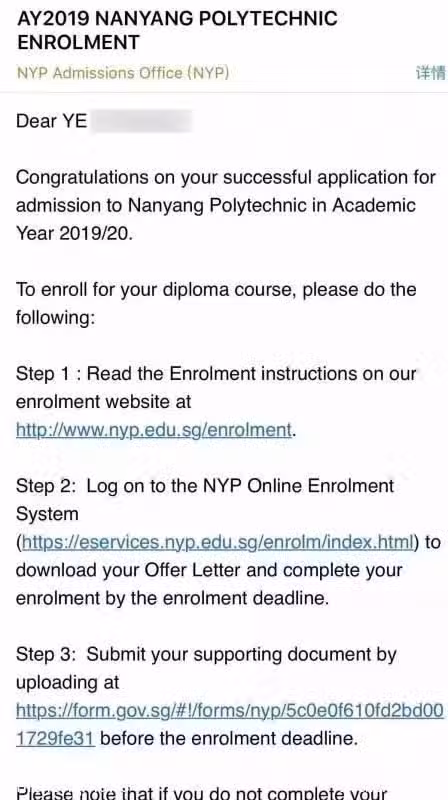Click the download your Offer Letter line
The image size is (448, 800).
[209, 570]
